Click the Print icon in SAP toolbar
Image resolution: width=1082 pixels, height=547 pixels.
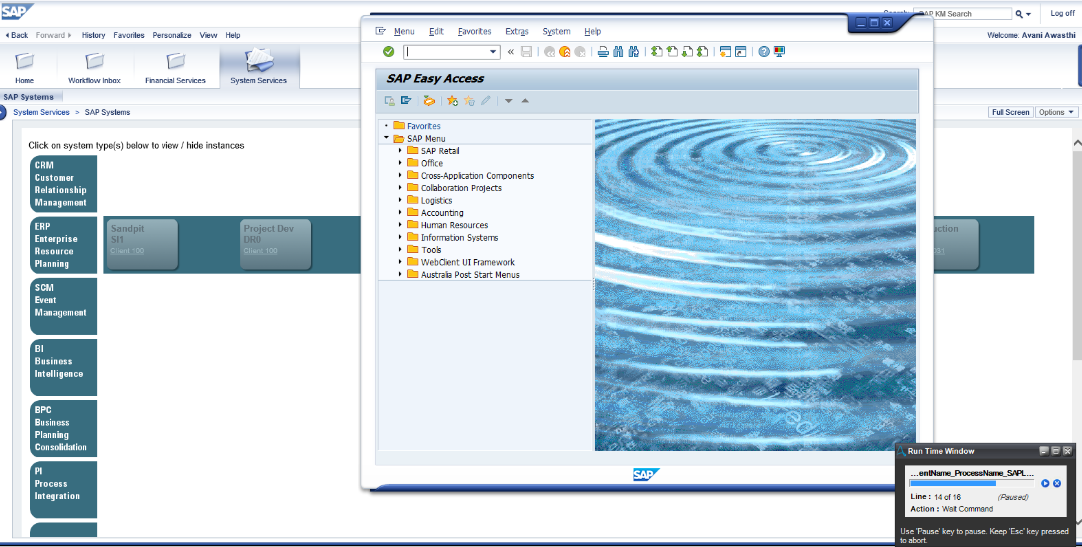point(603,52)
